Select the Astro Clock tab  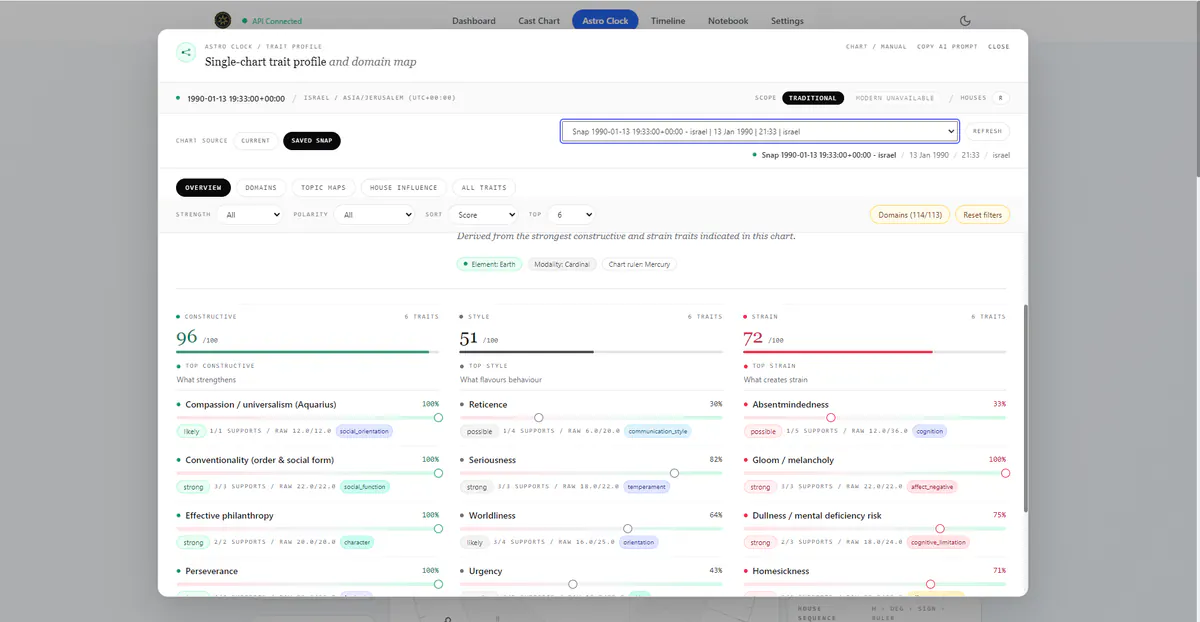point(605,20)
